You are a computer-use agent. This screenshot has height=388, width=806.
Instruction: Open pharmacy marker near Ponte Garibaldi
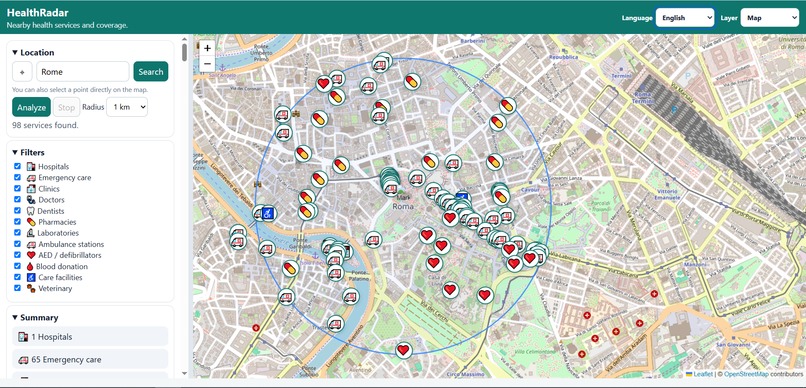point(290,269)
